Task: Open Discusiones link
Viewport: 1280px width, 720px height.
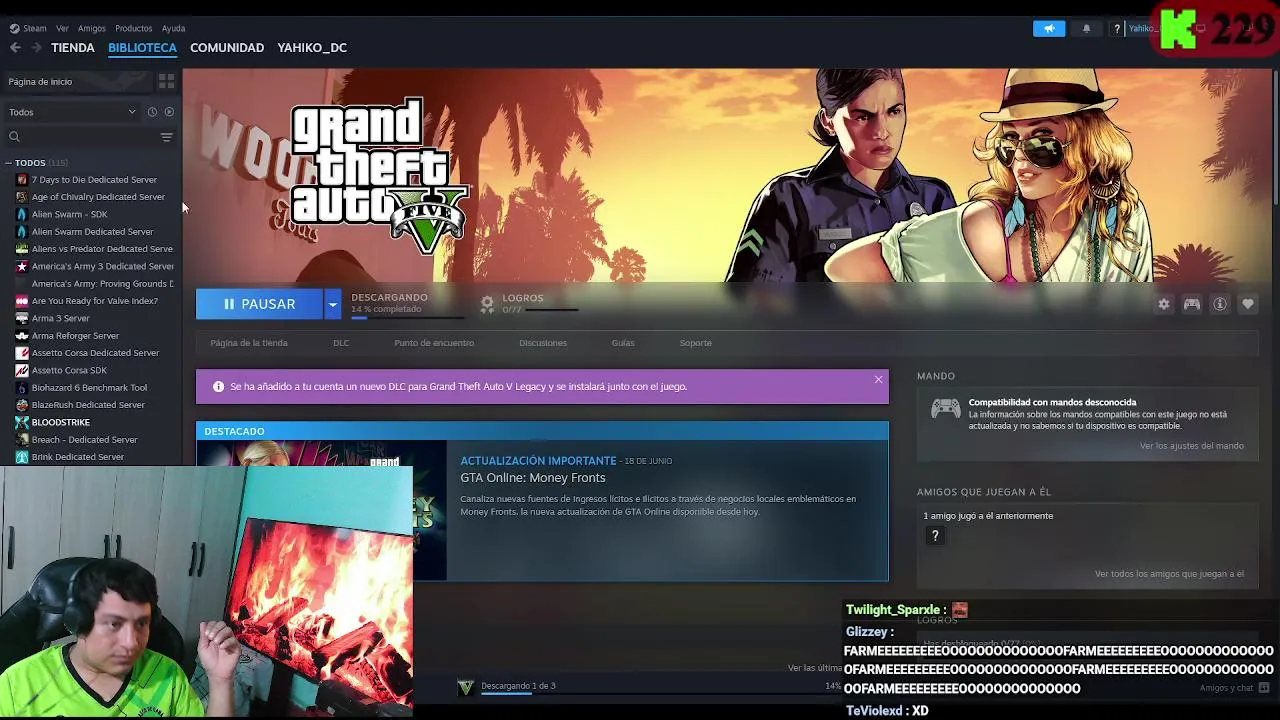Action: (x=543, y=343)
